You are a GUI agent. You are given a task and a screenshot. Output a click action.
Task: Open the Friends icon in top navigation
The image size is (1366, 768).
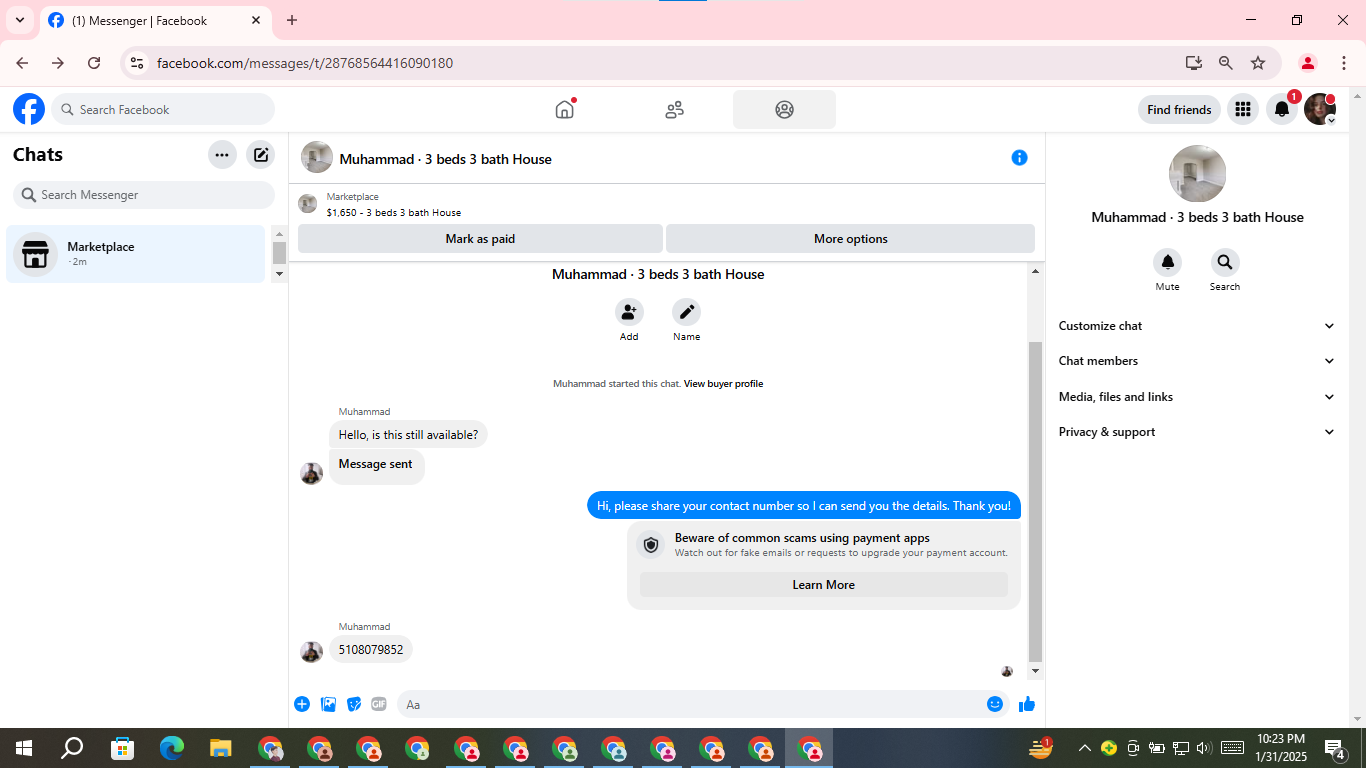tap(675, 110)
